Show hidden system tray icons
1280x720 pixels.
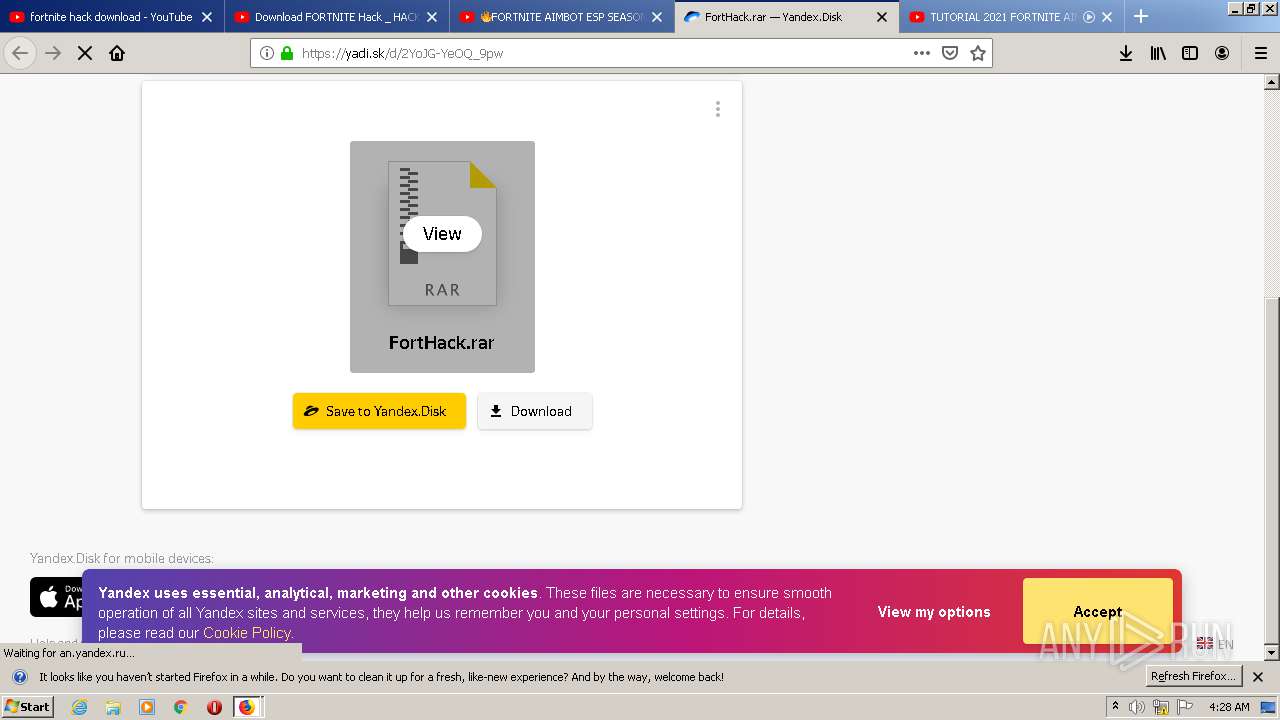(1115, 707)
